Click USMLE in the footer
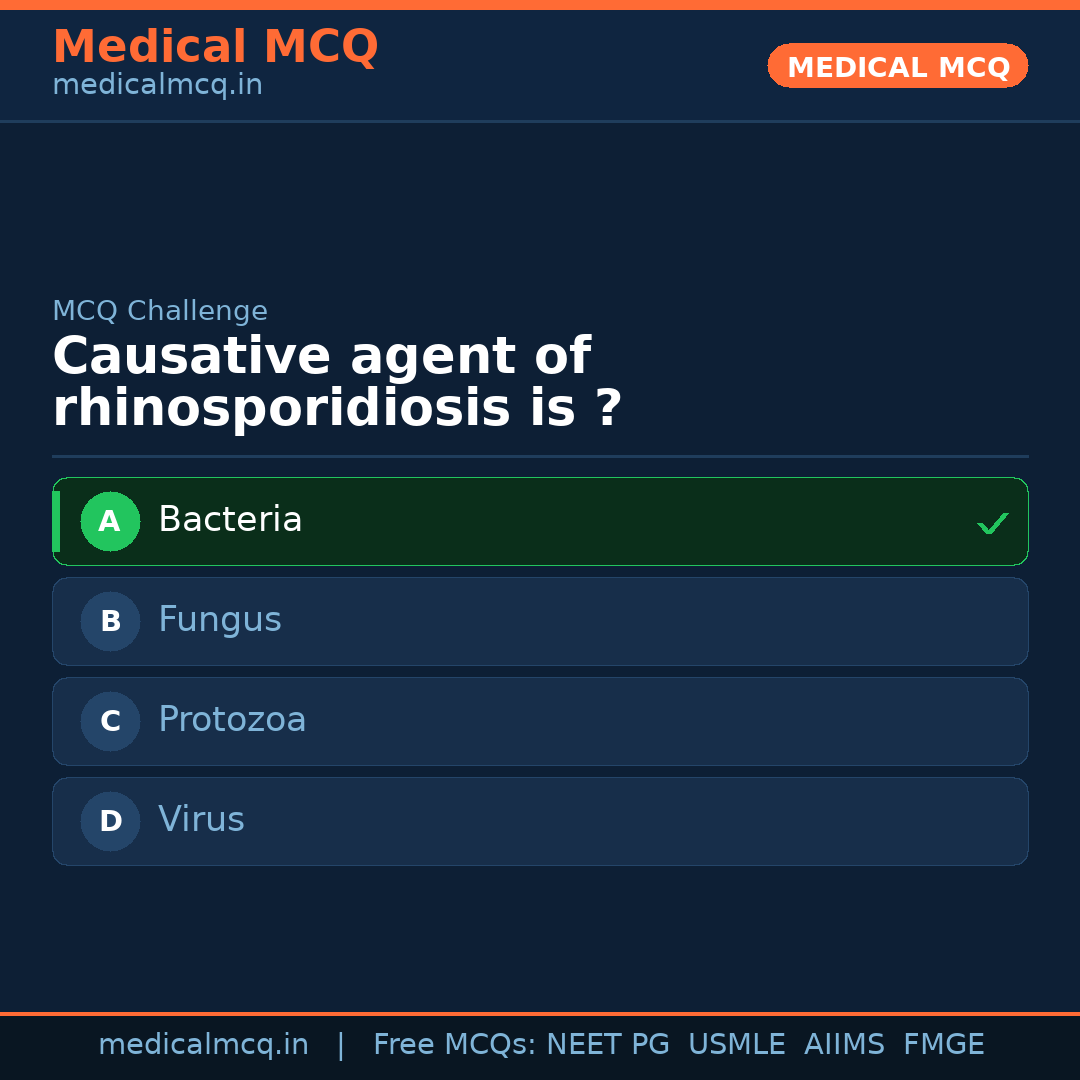 736,1045
